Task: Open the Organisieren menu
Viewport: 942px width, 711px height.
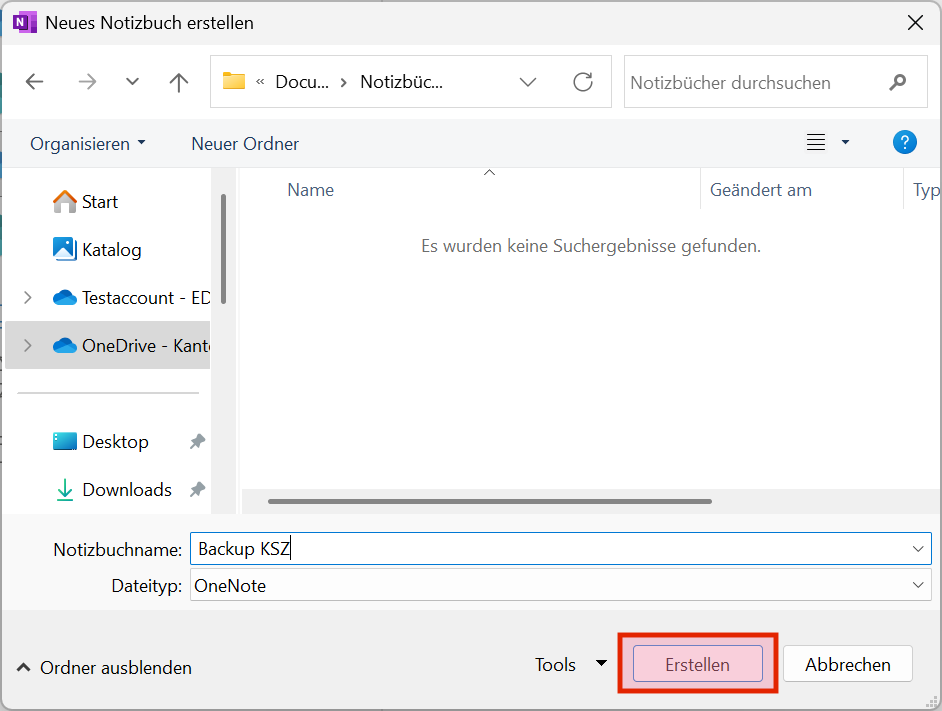Action: click(88, 144)
